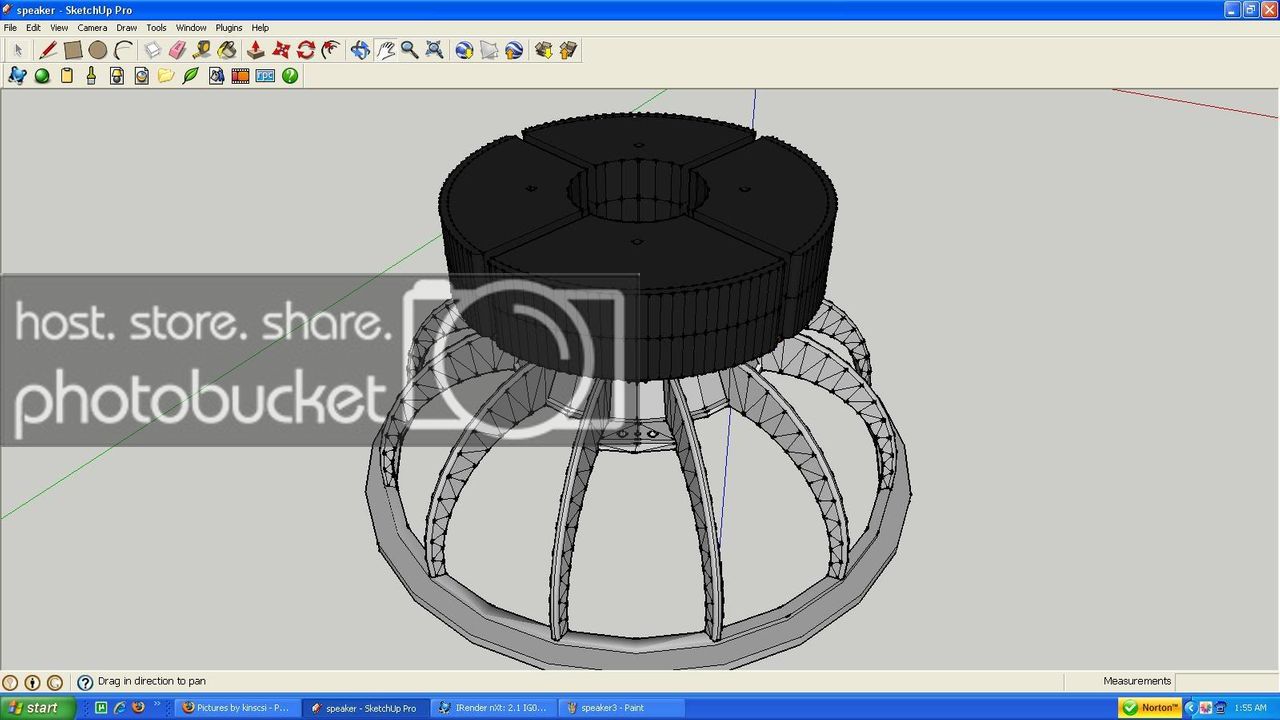Open the Windows Start menu
Screen dimensions: 1280x720
37,708
